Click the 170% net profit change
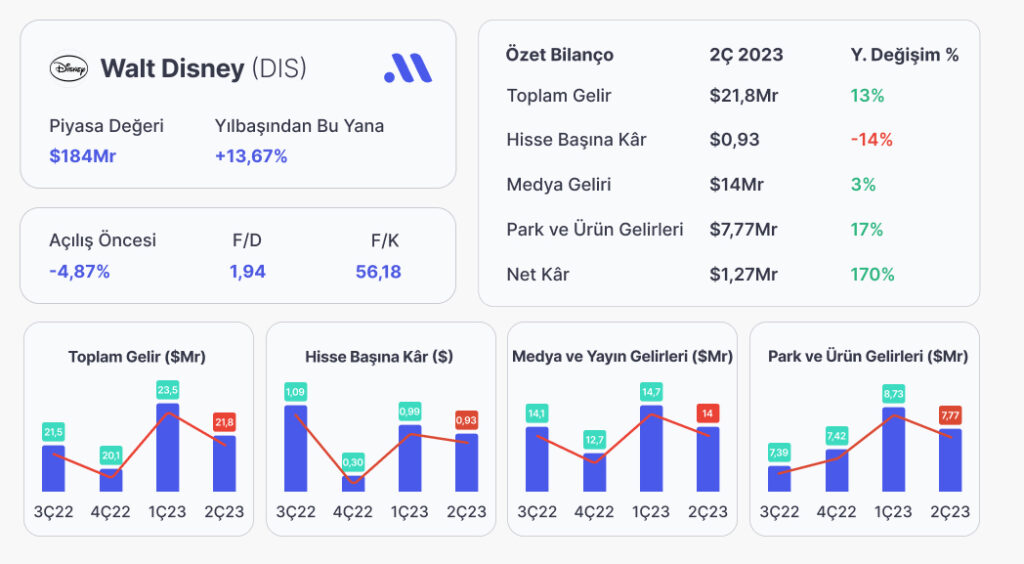The image size is (1024, 564). tap(872, 274)
